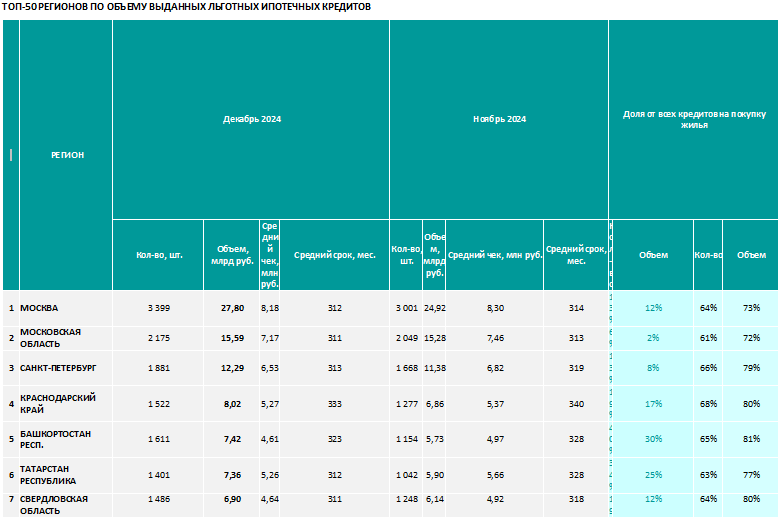Click Bashkortostan December count '1 611'
This screenshot has height=520, width=779.
[x=159, y=440]
